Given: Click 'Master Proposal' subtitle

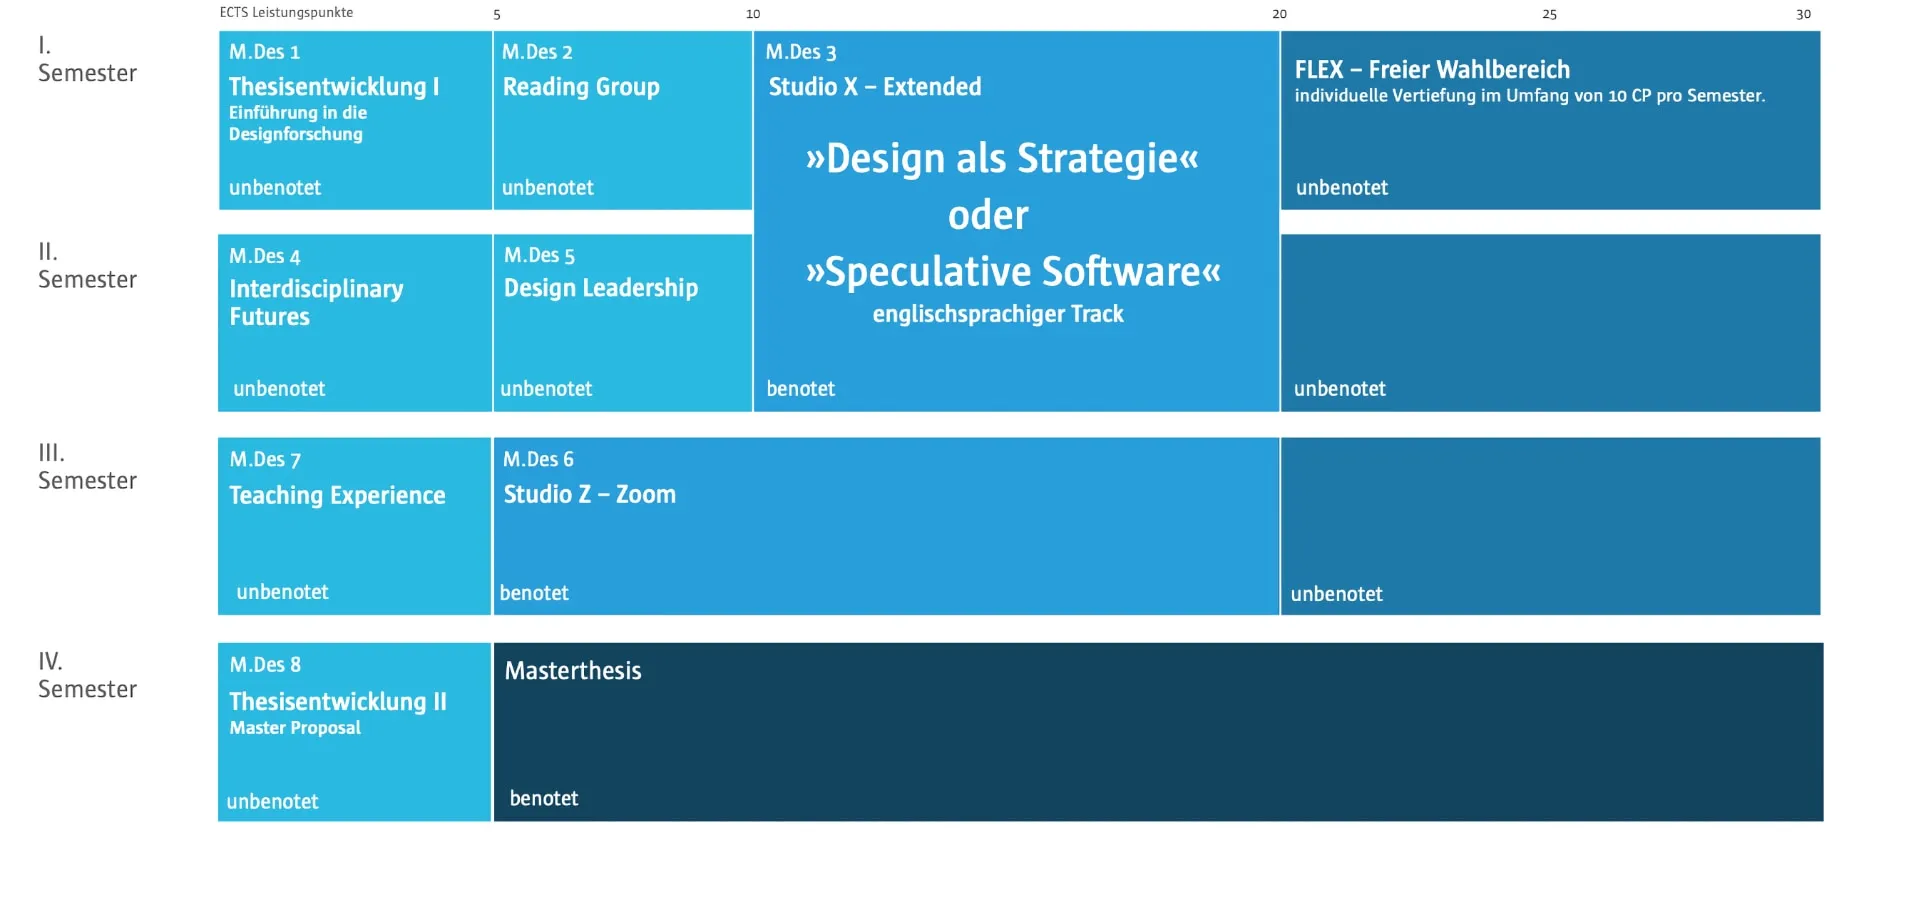Looking at the screenshot, I should (x=295, y=728).
